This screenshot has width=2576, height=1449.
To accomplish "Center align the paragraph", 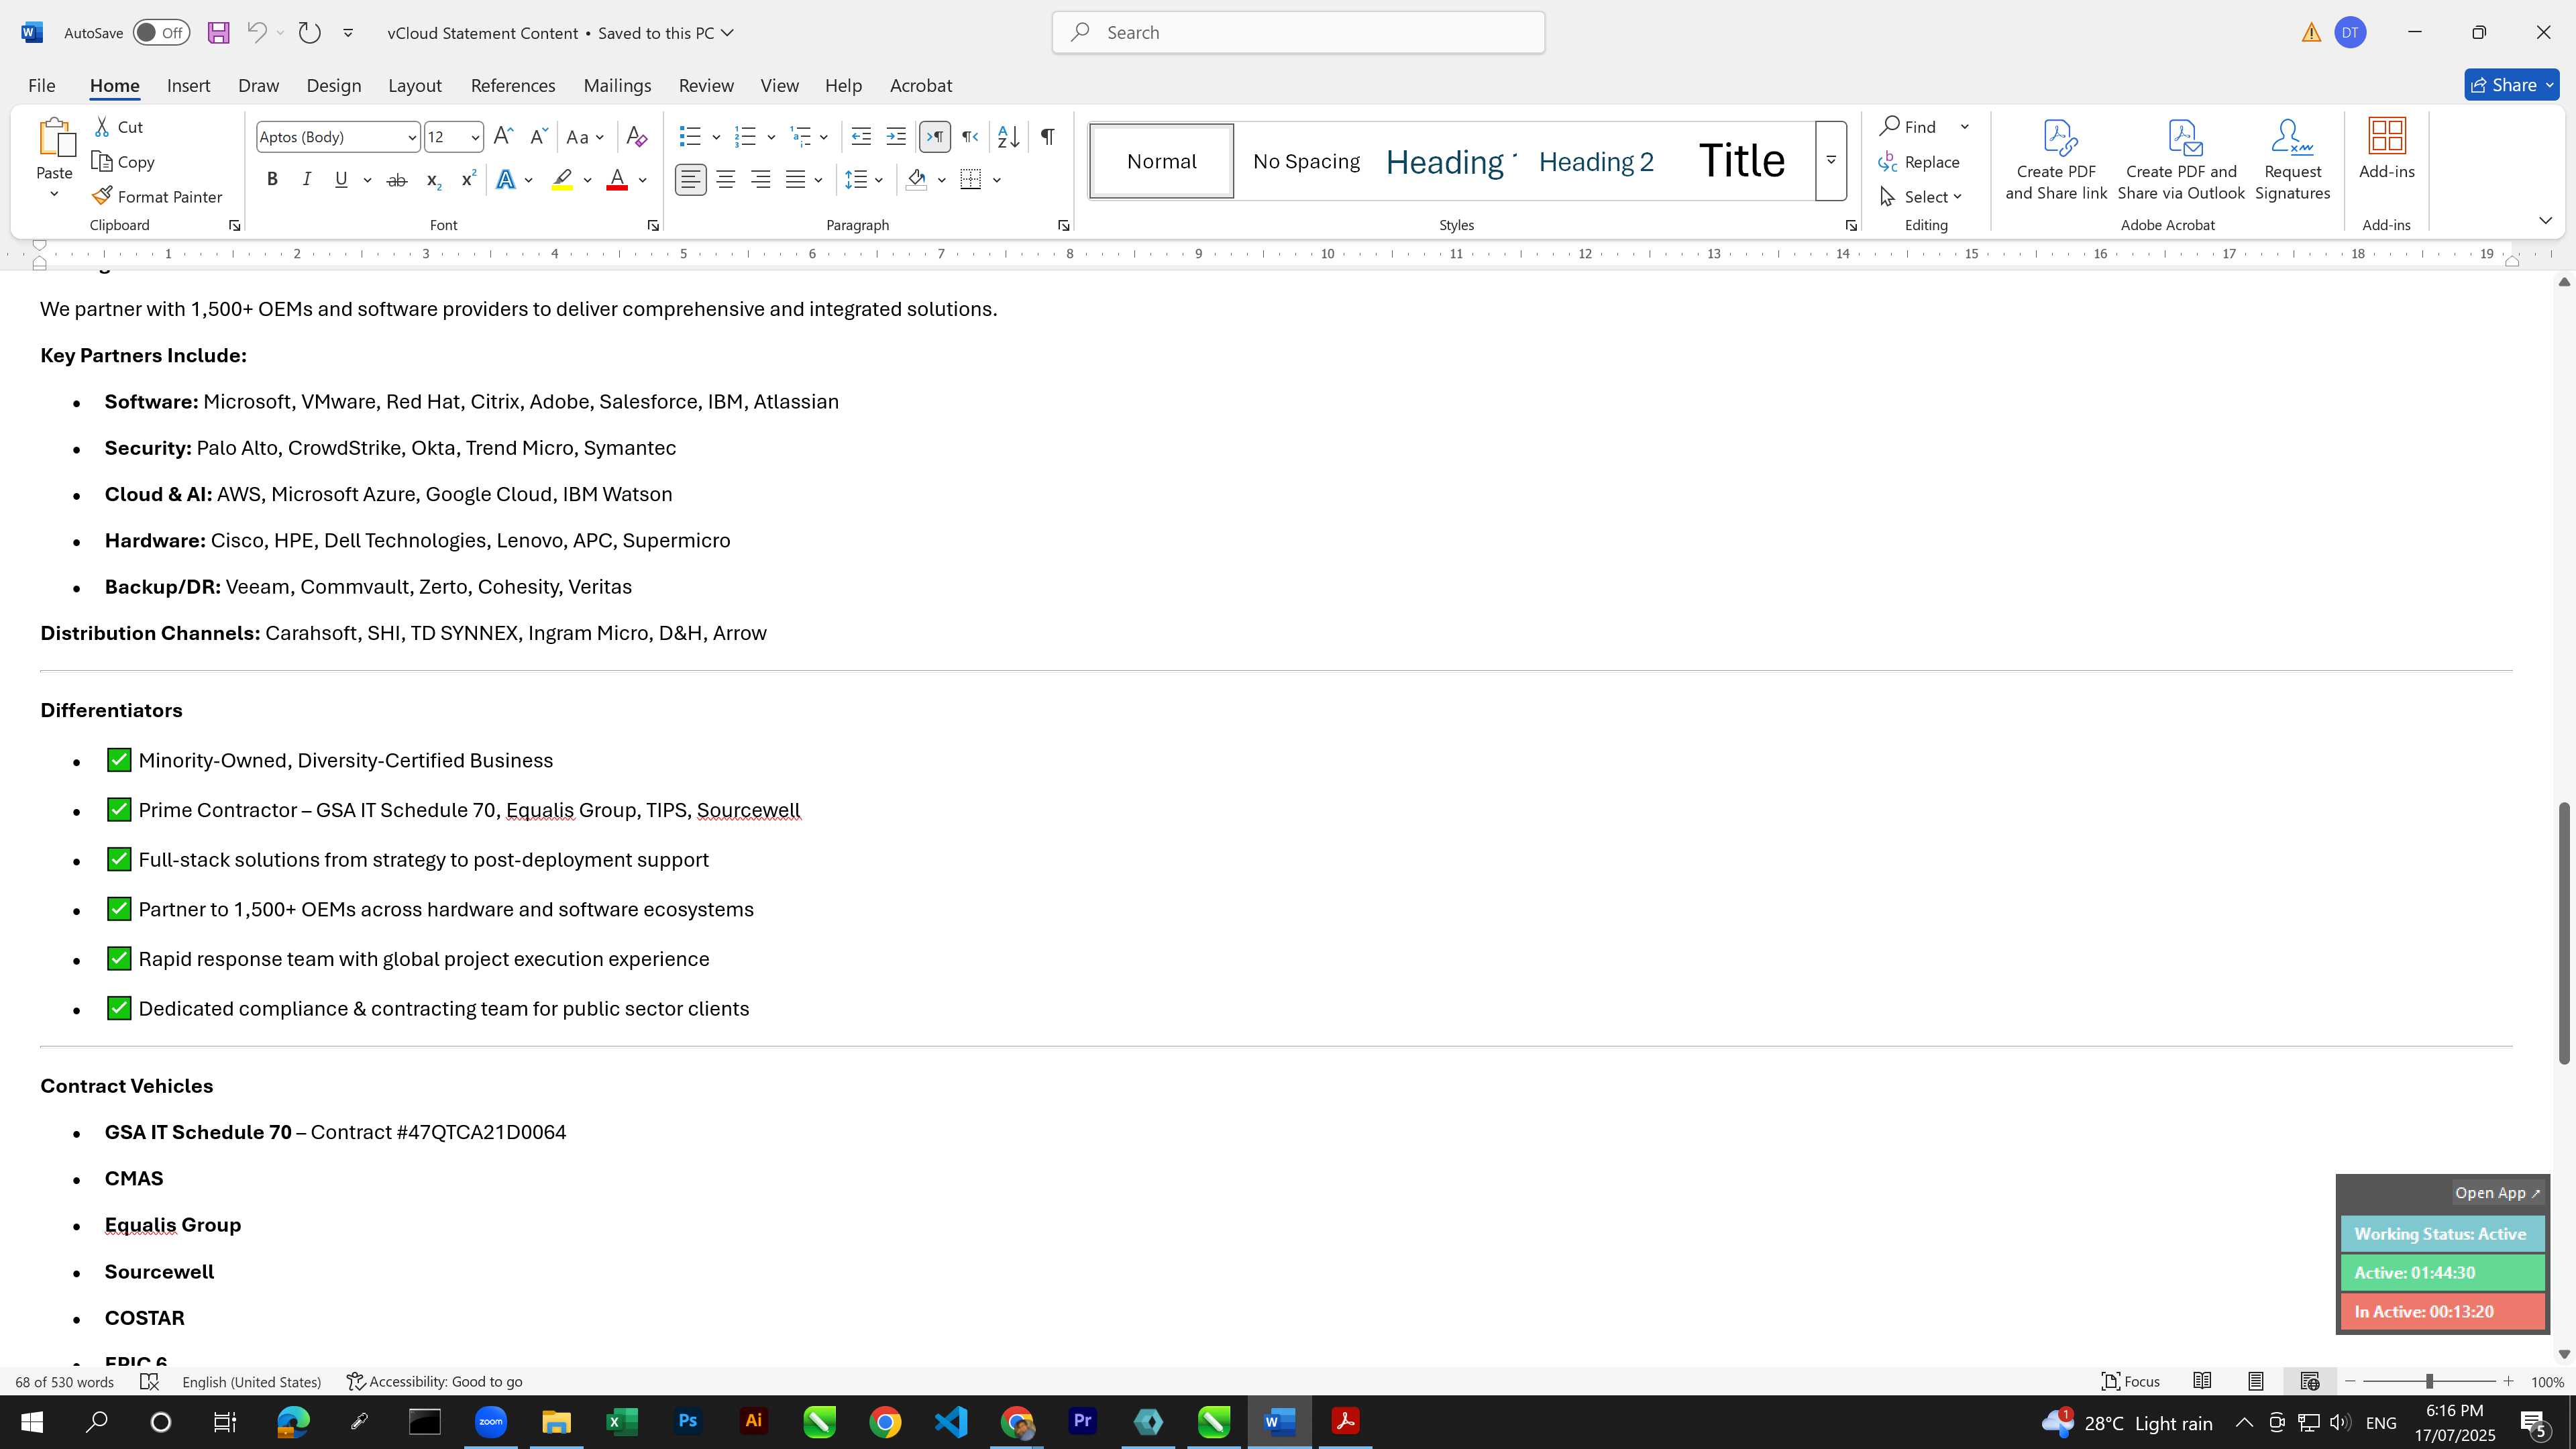I will [726, 180].
